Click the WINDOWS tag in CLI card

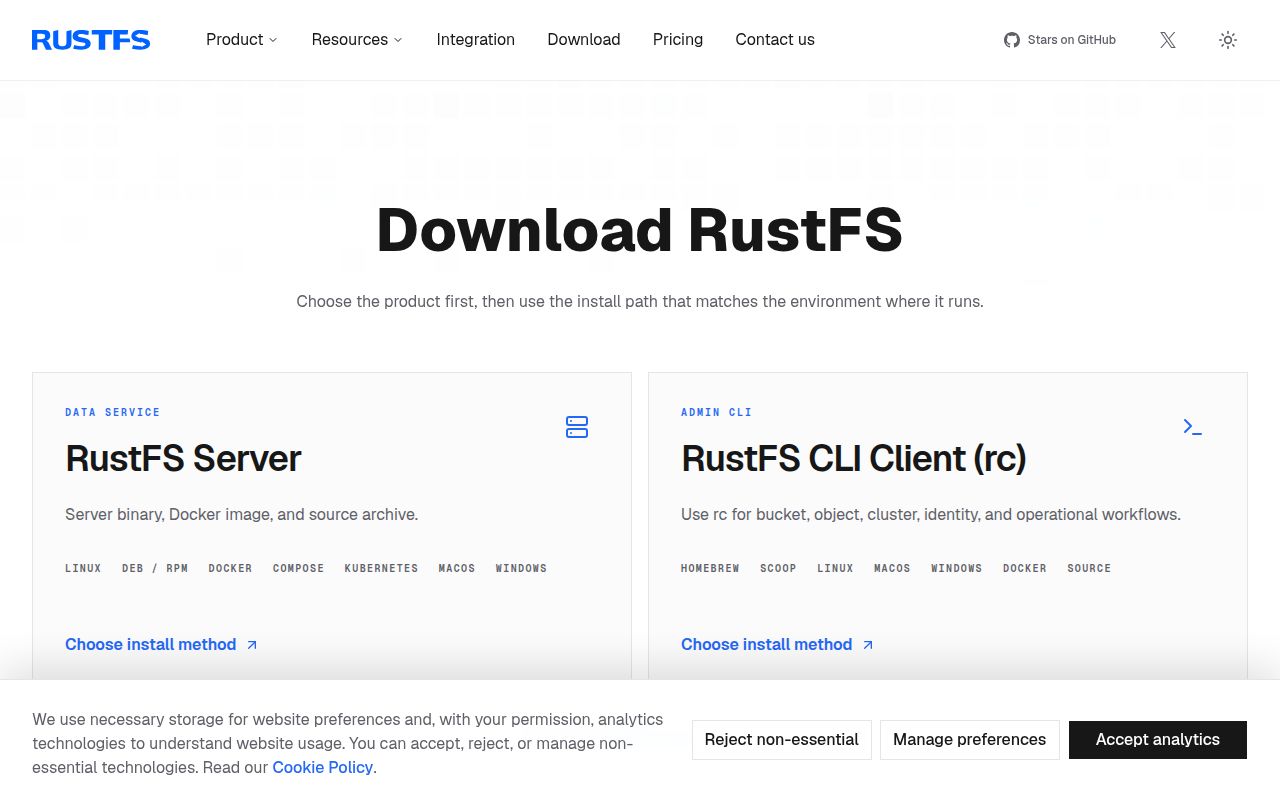pos(957,568)
